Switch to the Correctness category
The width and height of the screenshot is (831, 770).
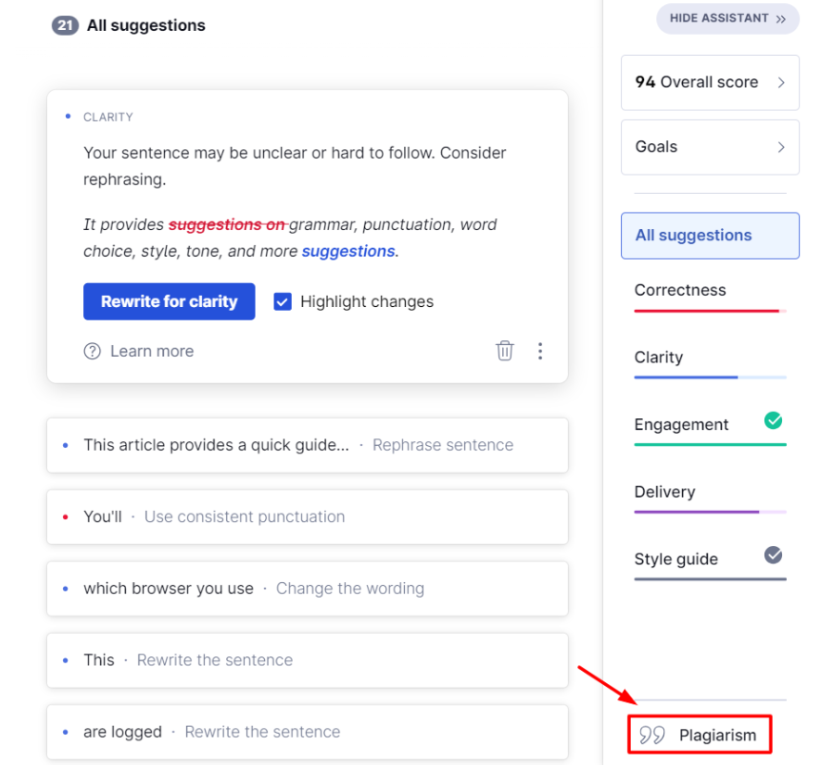[x=710, y=297]
